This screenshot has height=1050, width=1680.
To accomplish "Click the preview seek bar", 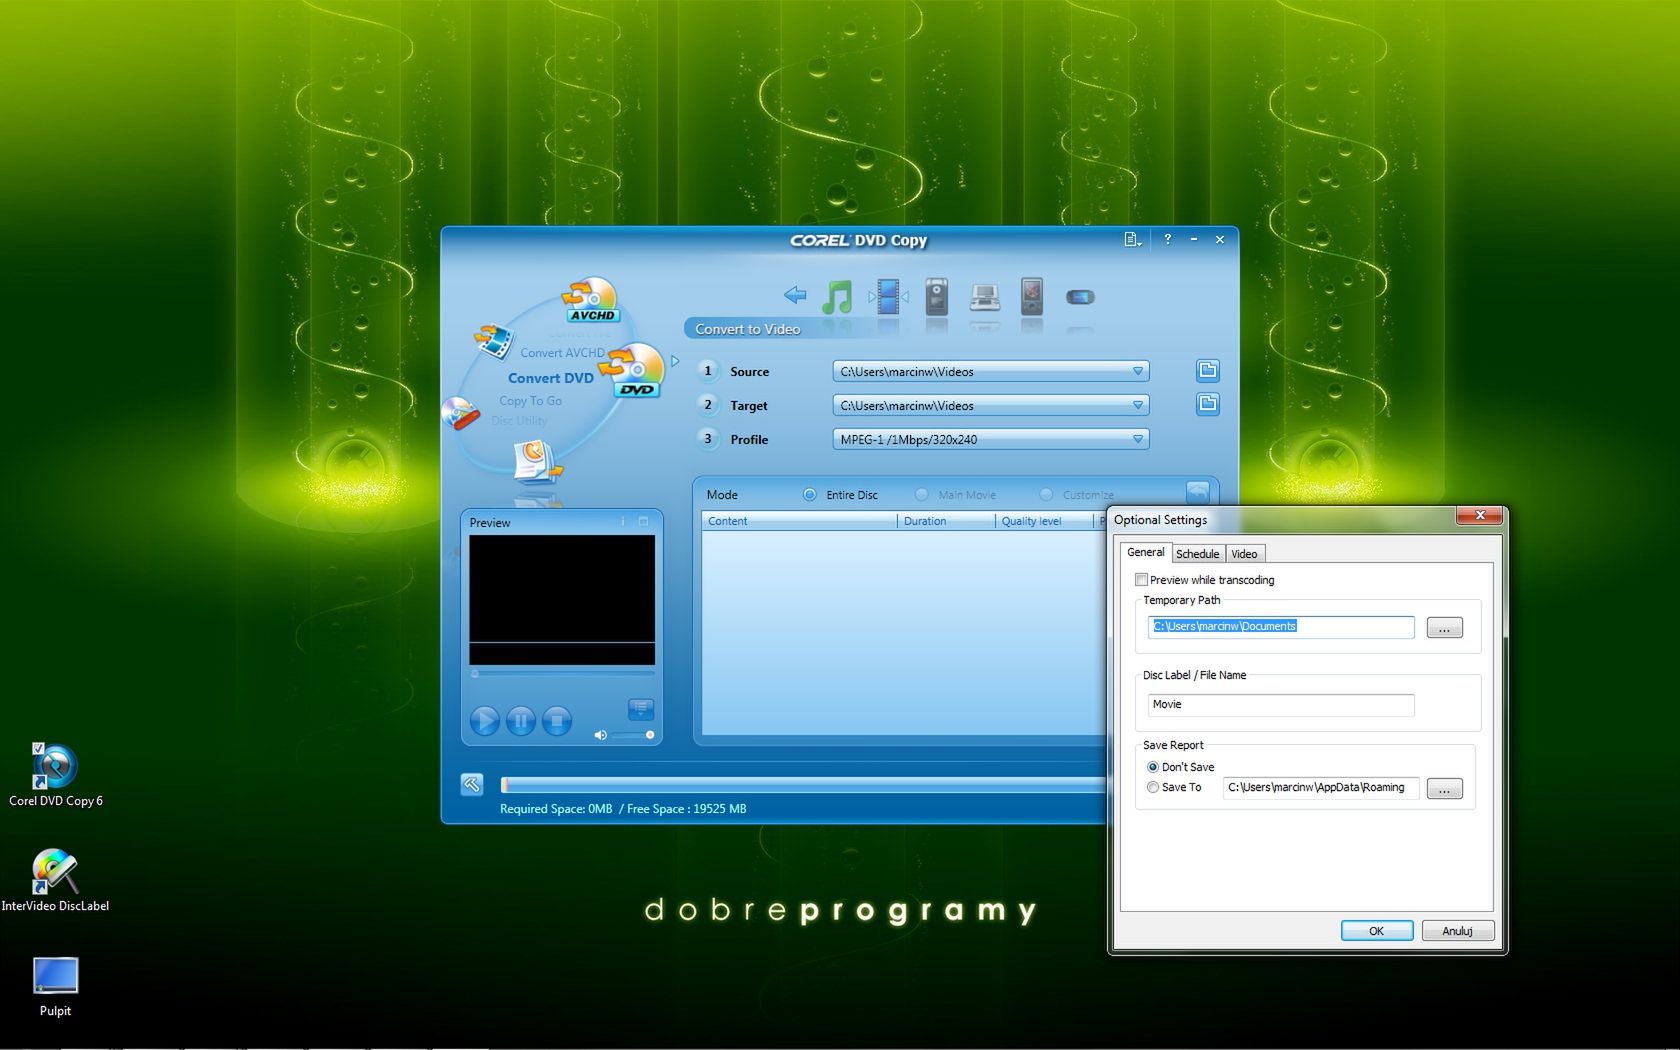I will point(561,673).
